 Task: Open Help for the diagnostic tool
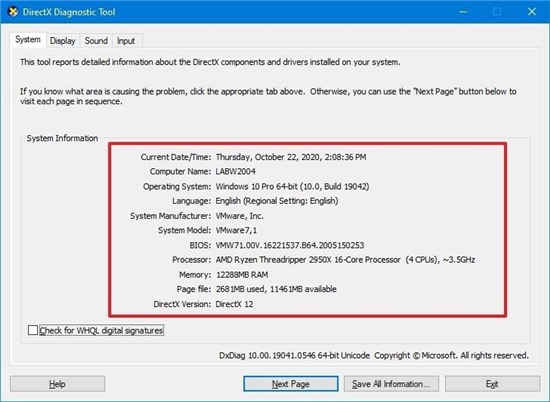tap(58, 384)
